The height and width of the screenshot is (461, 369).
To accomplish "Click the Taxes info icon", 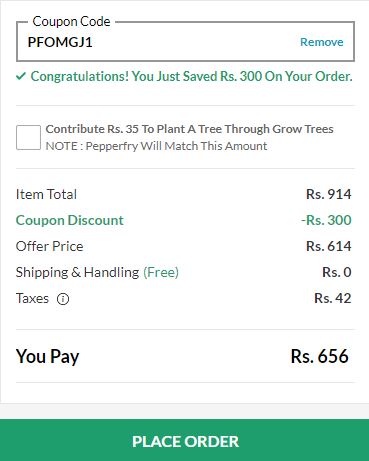I will (x=63, y=299).
